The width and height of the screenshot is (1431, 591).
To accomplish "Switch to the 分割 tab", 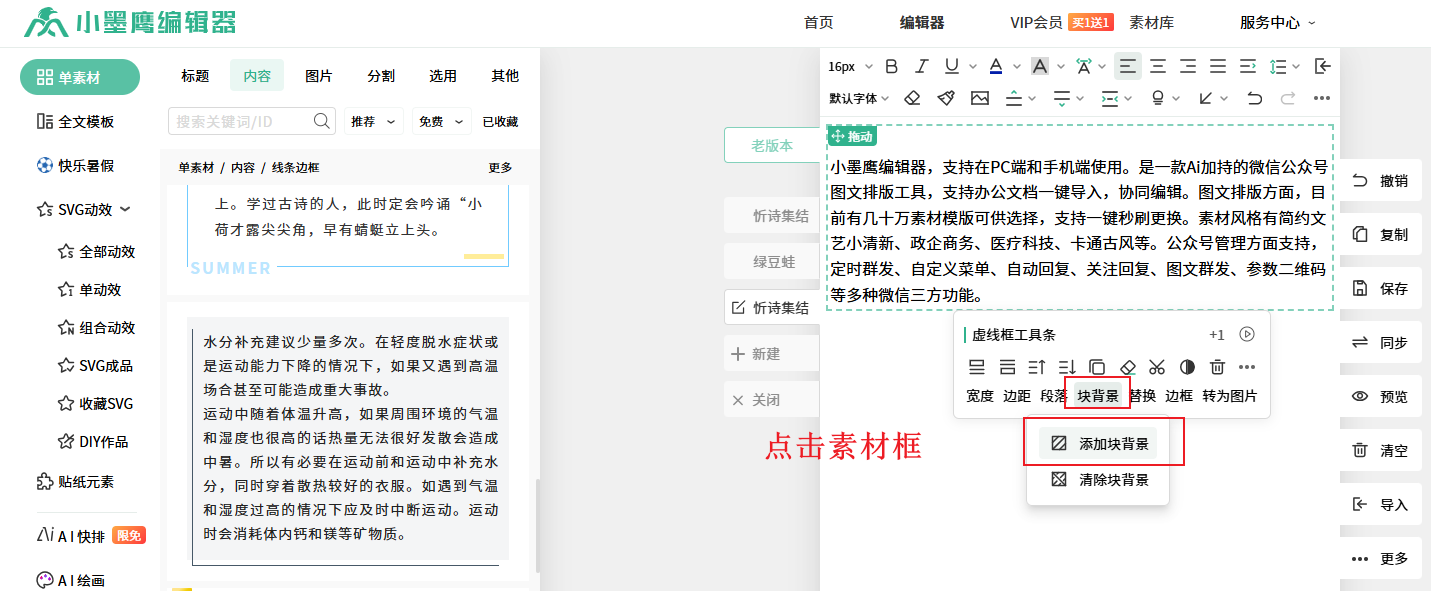I will click(381, 75).
